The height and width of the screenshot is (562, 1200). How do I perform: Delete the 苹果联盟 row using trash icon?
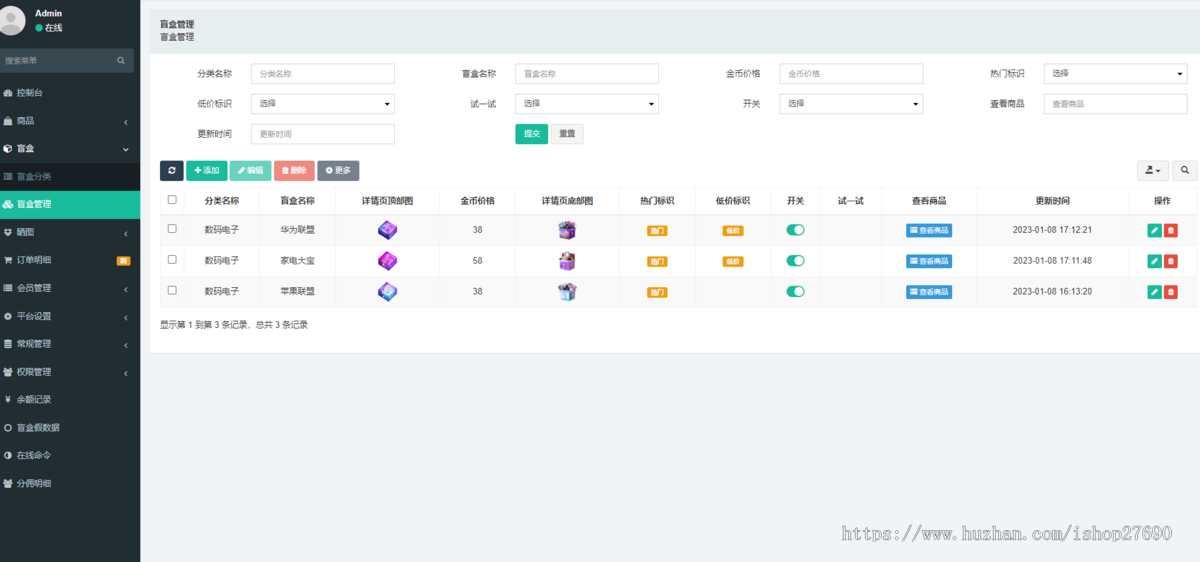(x=1171, y=292)
